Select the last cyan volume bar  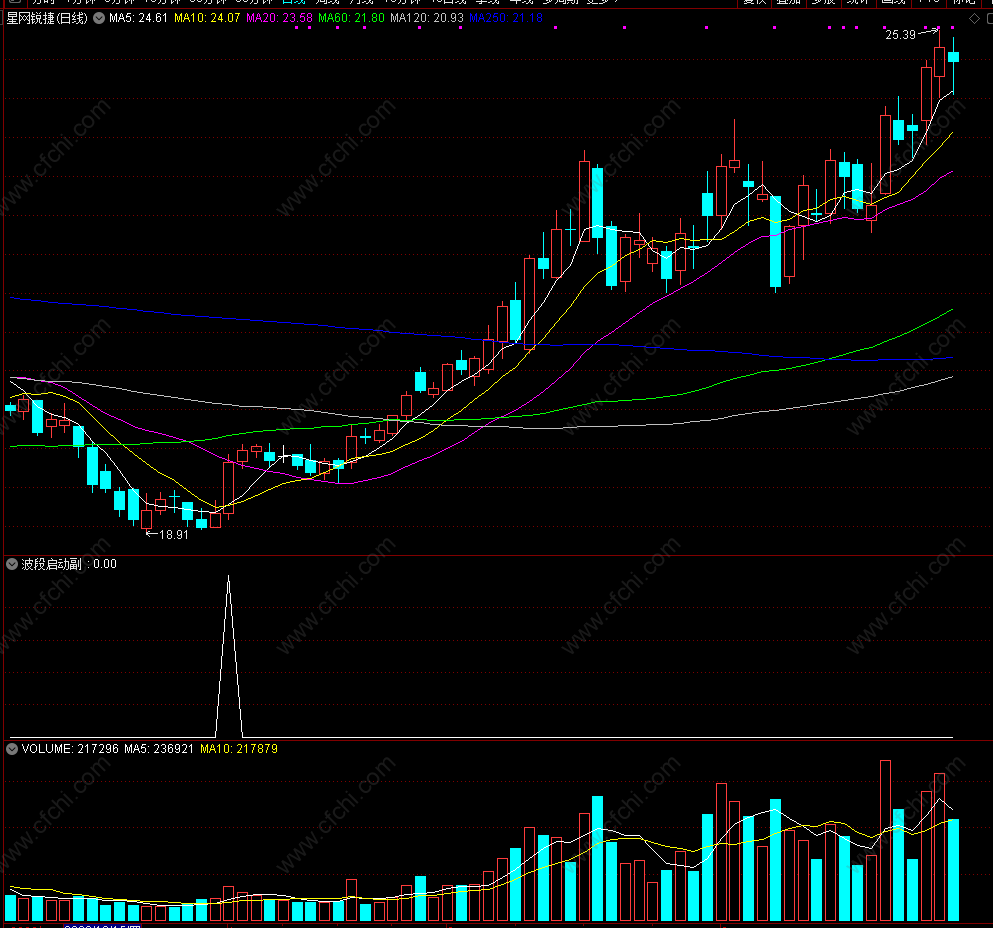(953, 870)
